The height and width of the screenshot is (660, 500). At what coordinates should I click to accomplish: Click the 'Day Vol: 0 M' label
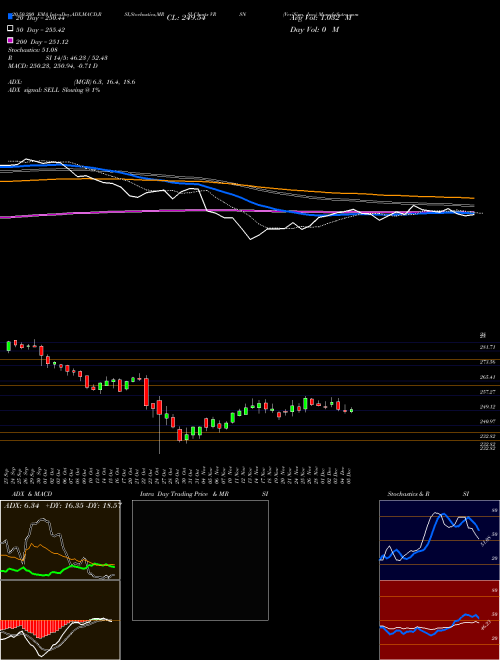(x=314, y=30)
